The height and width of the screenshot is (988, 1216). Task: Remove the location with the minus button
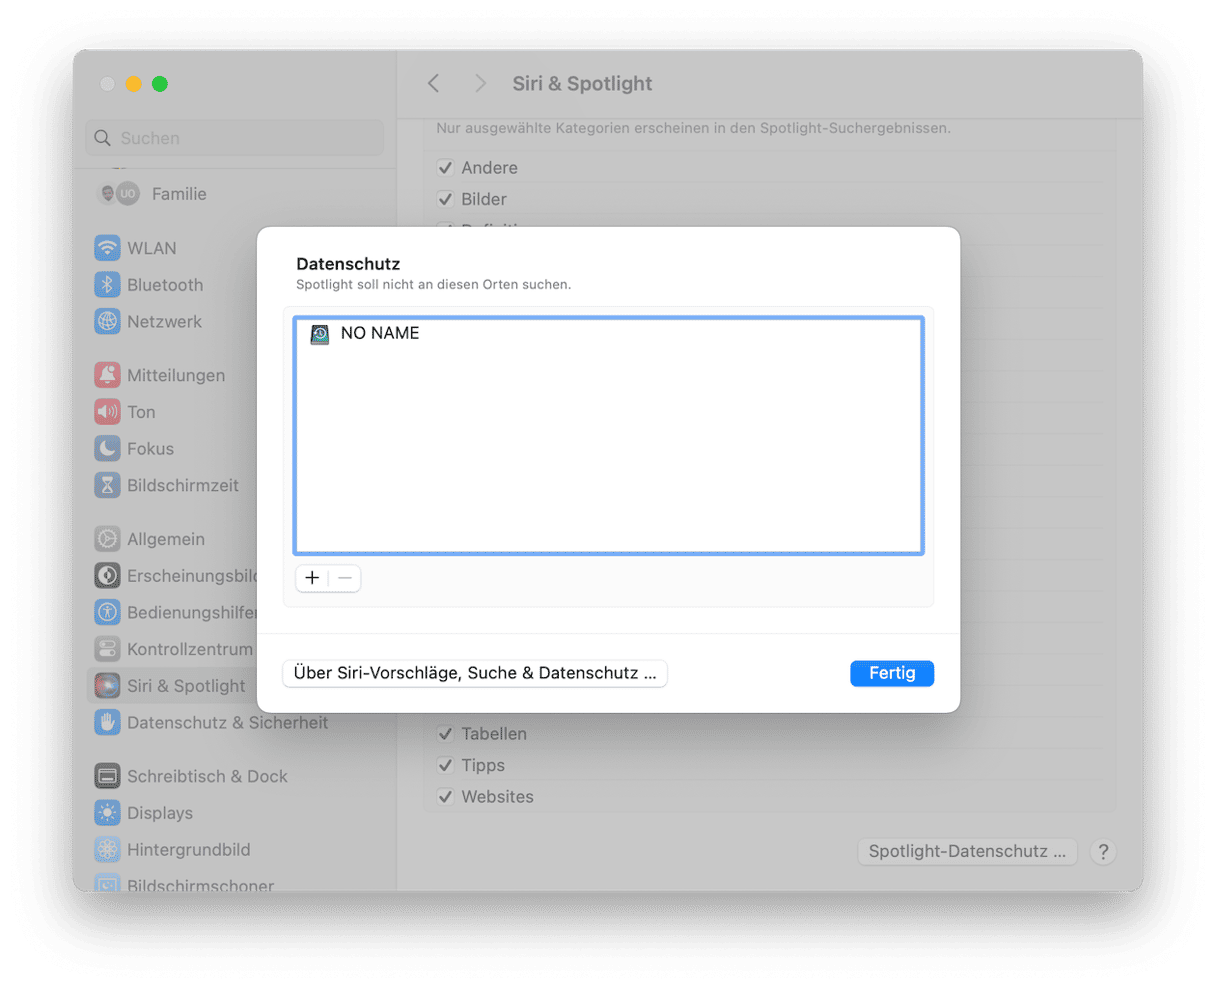click(x=345, y=578)
